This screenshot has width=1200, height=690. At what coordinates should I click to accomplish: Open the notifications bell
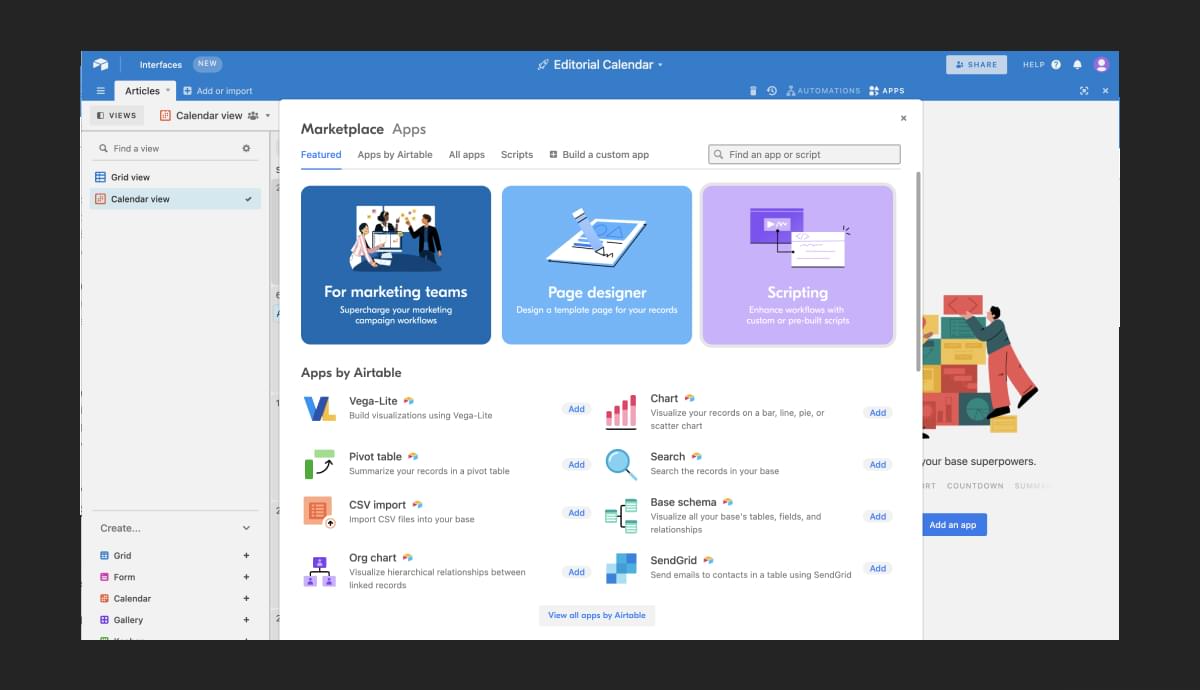tap(1078, 64)
